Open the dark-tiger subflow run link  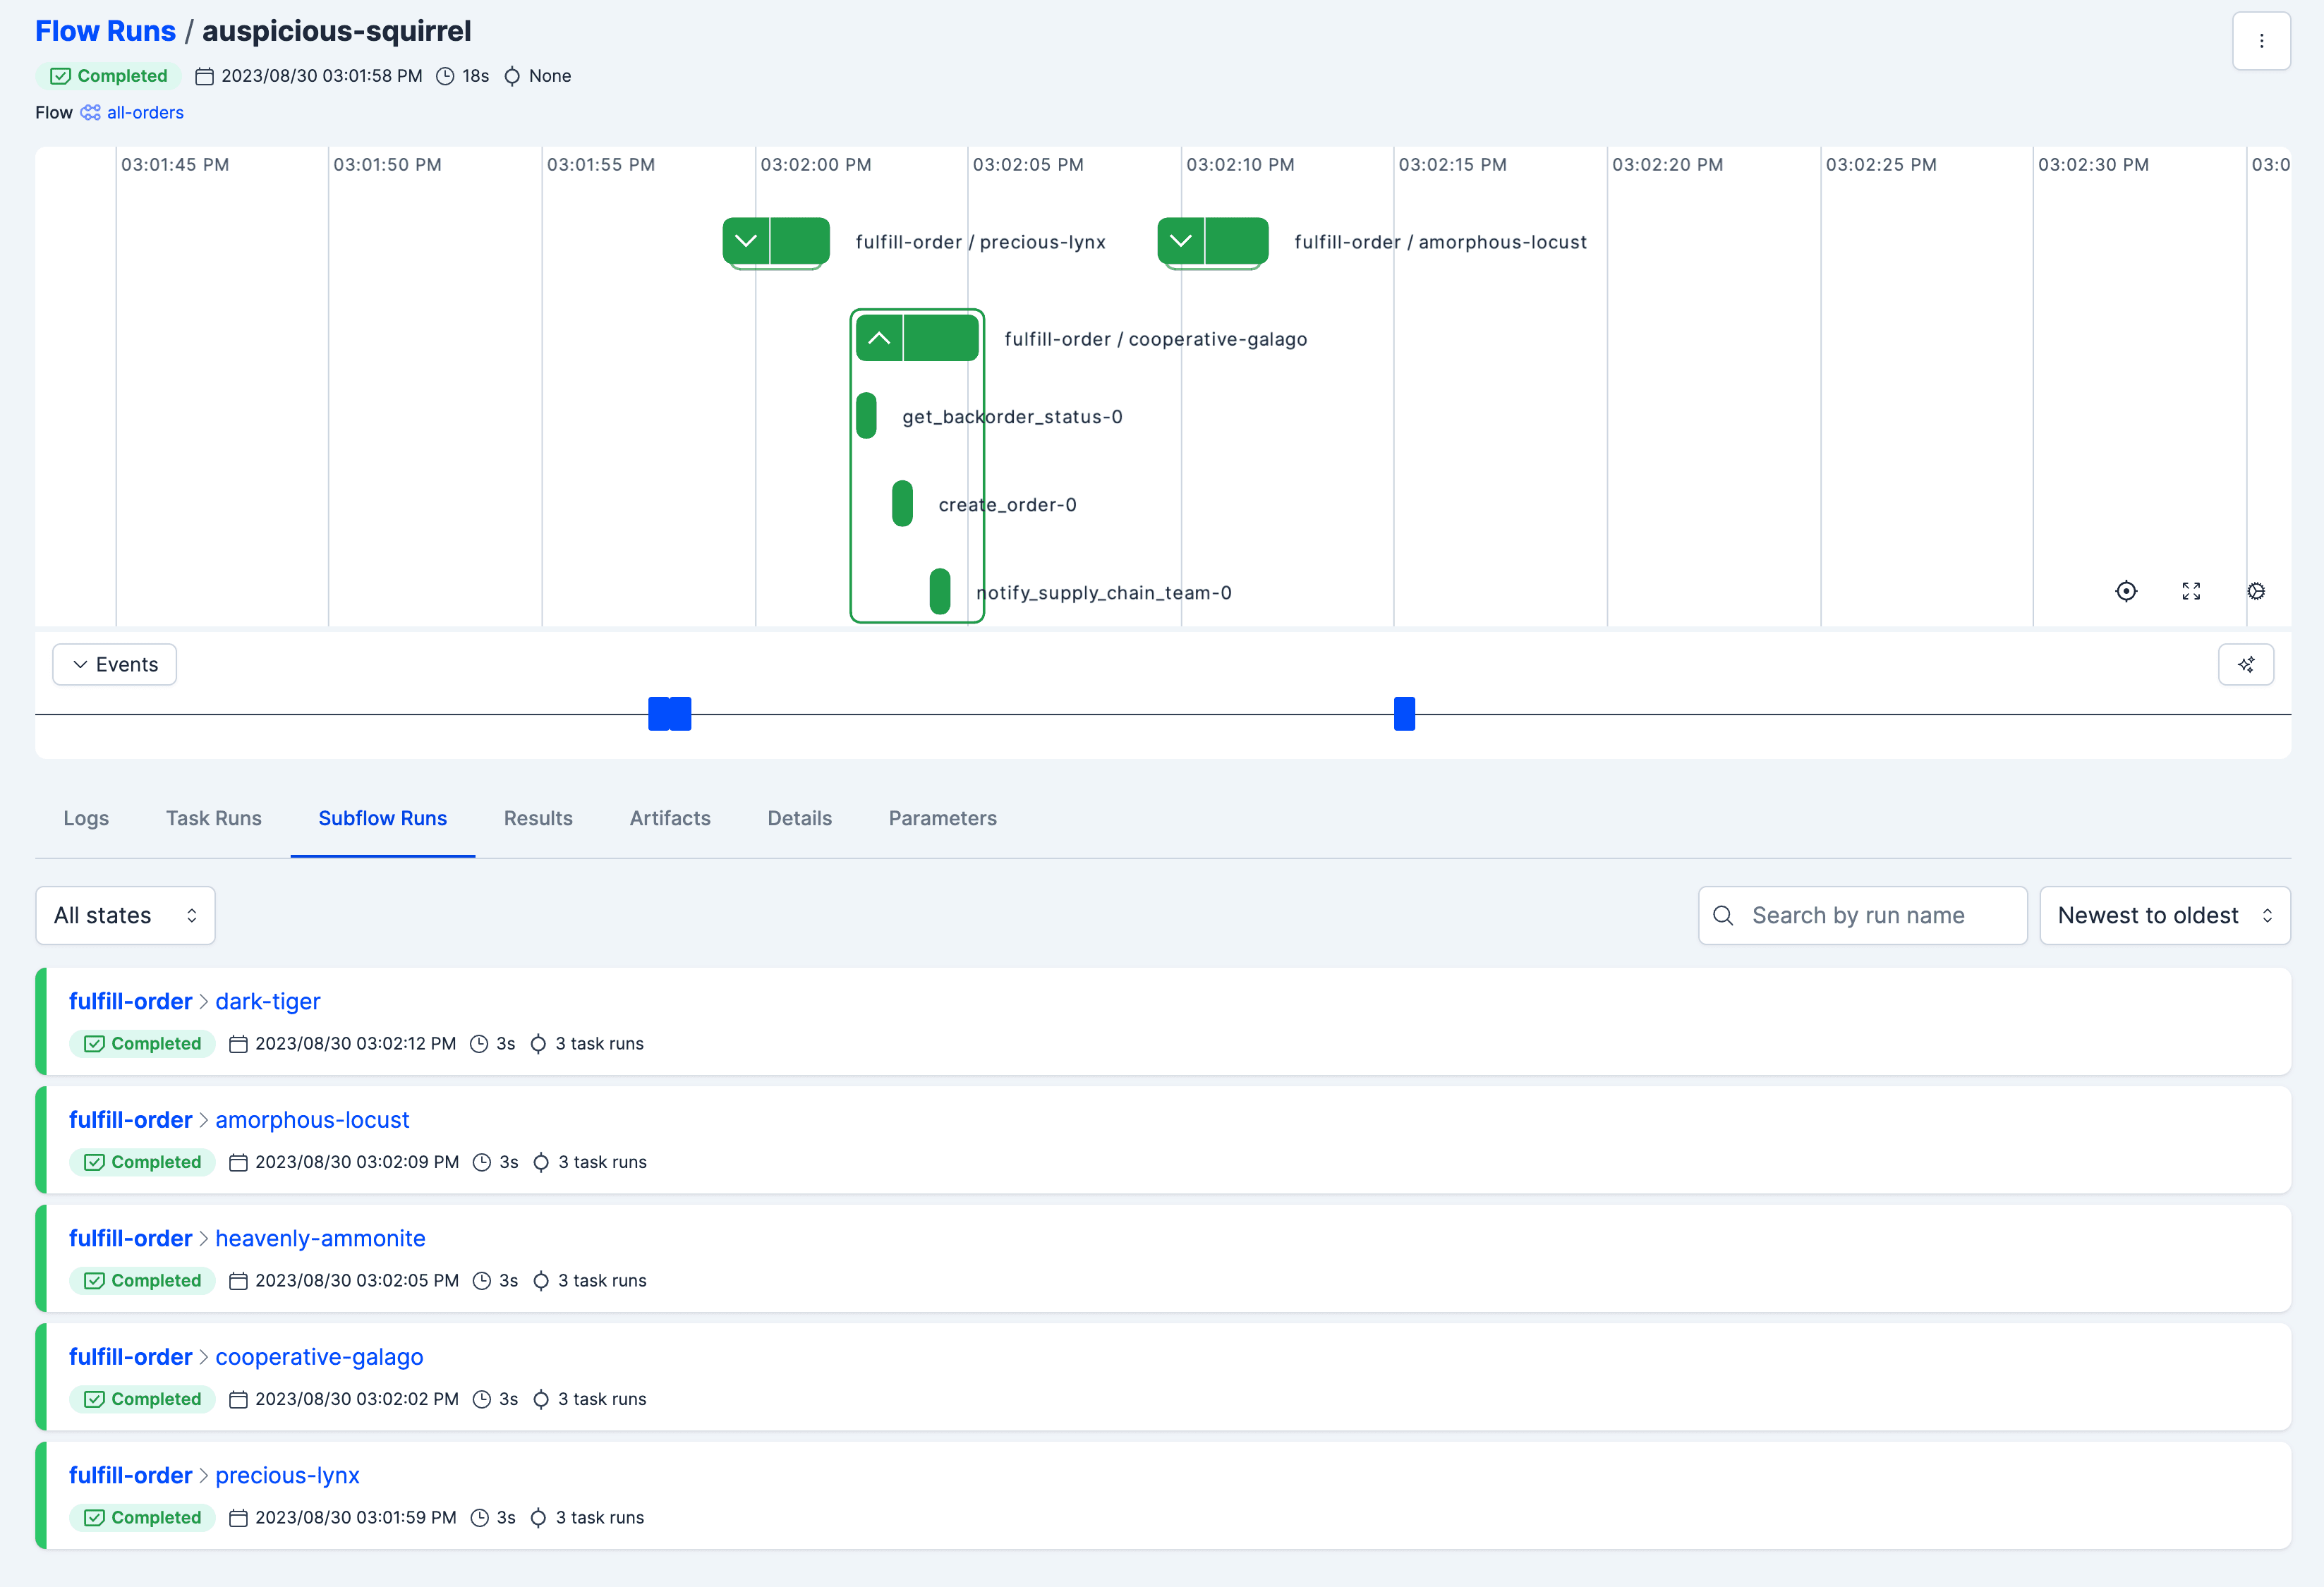268,1001
